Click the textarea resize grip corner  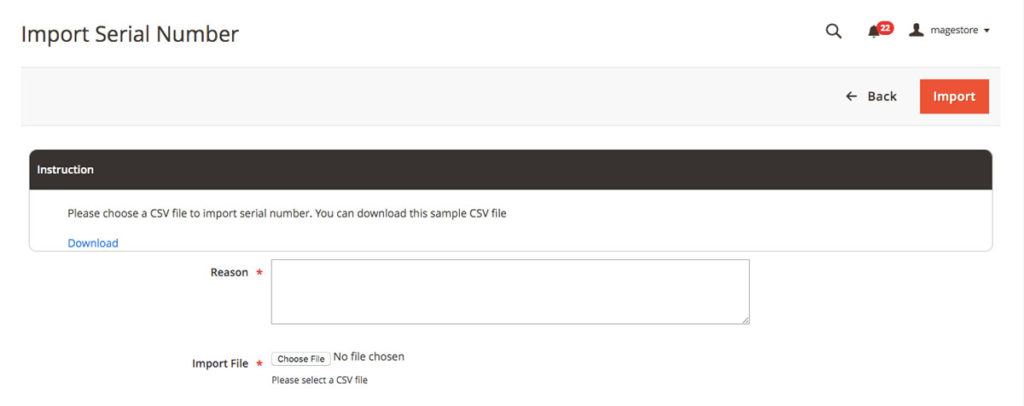point(745,320)
